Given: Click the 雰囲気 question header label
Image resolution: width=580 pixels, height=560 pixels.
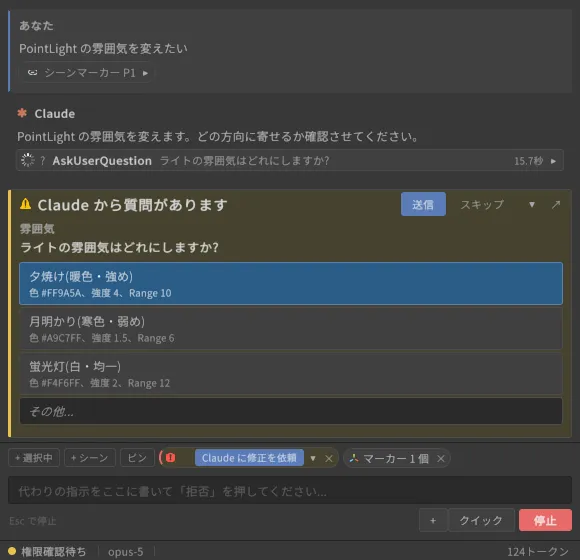Looking at the screenshot, I should coord(37,229).
